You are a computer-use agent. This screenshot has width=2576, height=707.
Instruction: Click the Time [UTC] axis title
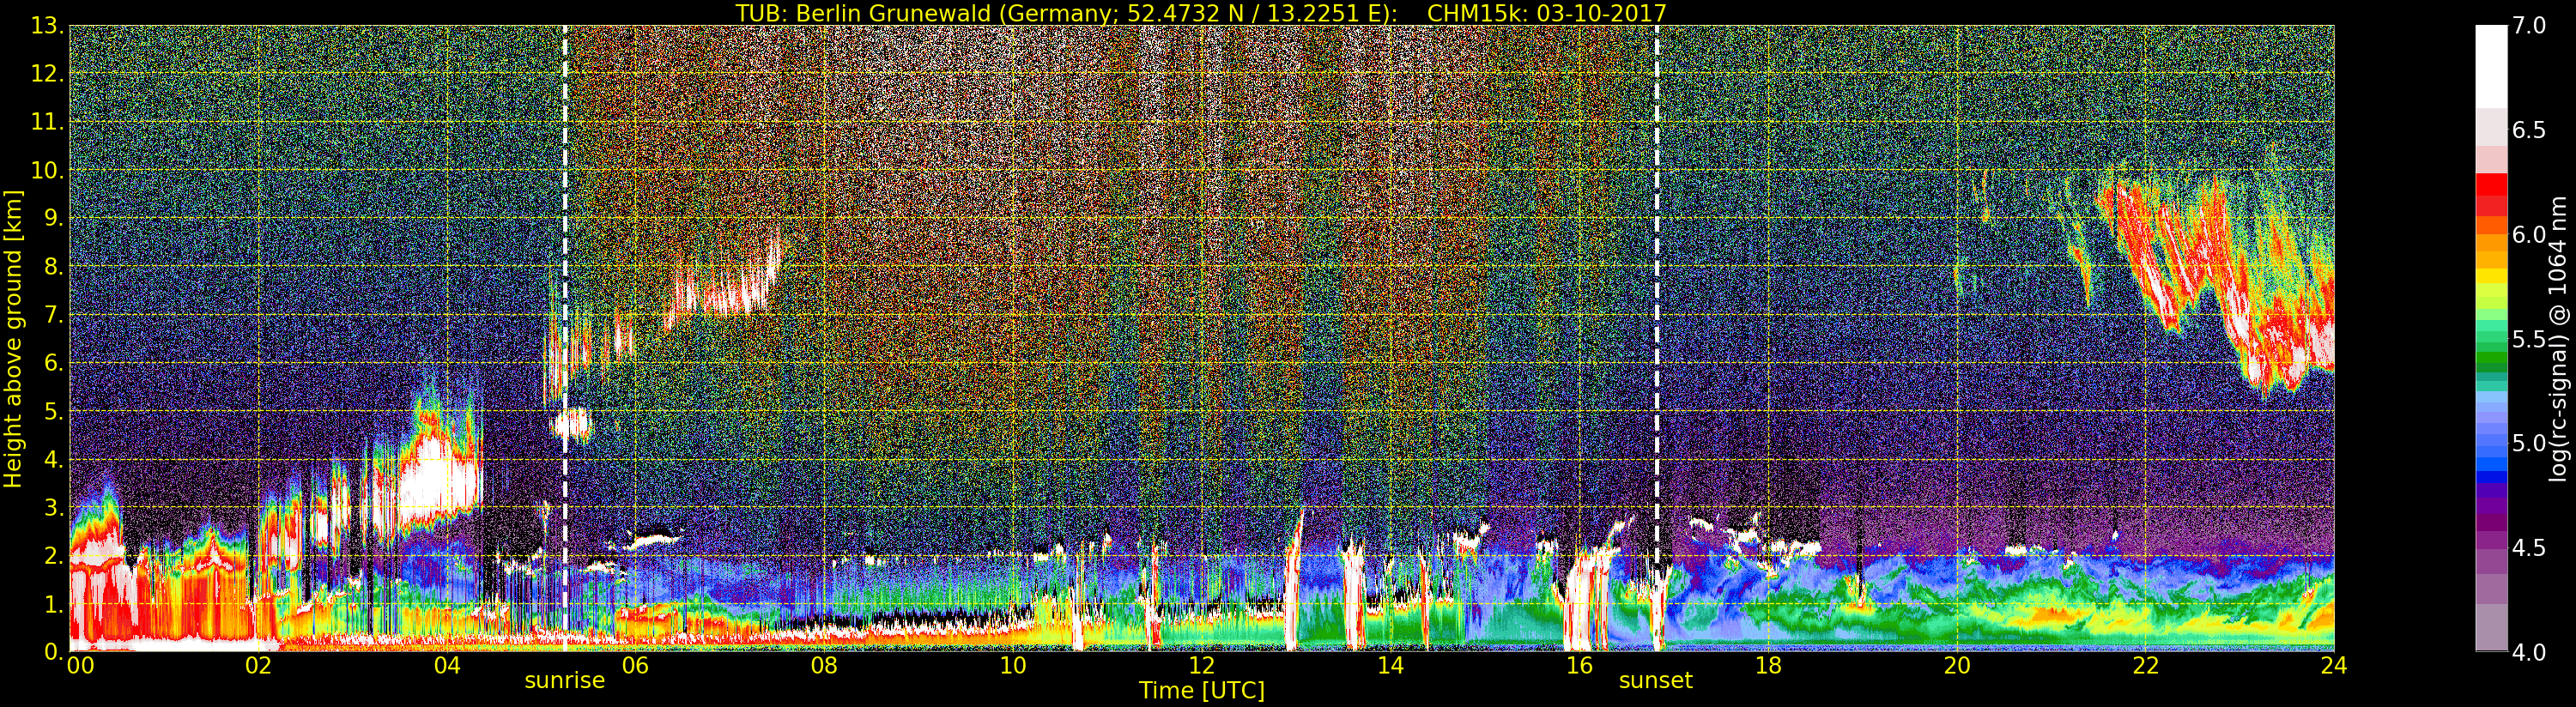pyautogui.click(x=1201, y=691)
